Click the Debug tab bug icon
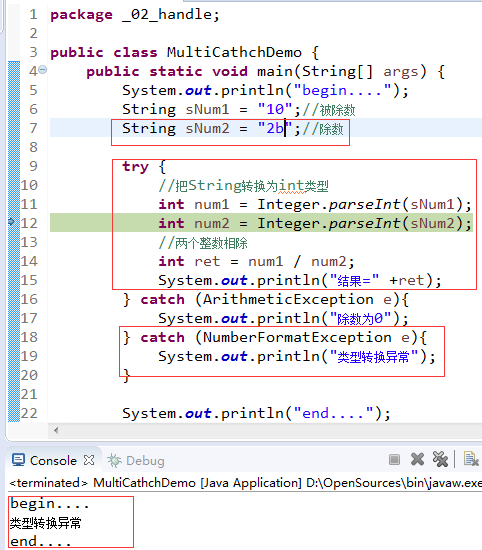482x550 pixels. point(114,461)
